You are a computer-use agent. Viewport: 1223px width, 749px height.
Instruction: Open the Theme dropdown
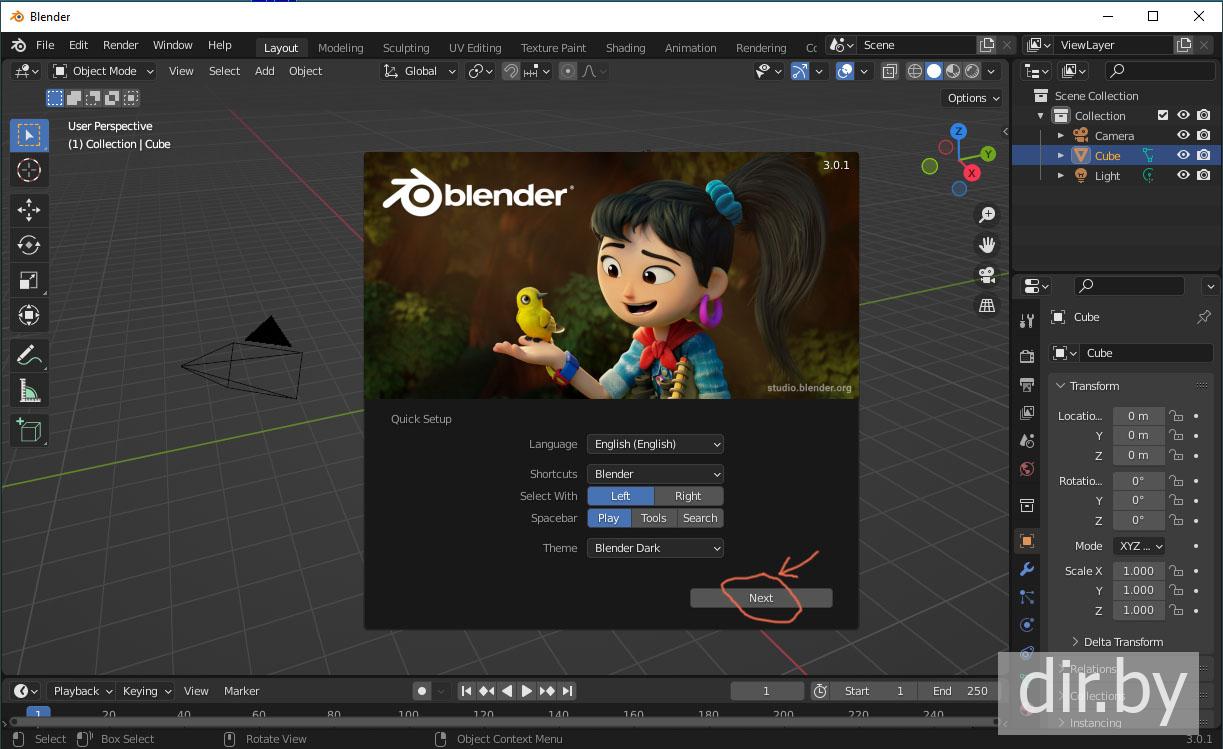[x=655, y=548]
